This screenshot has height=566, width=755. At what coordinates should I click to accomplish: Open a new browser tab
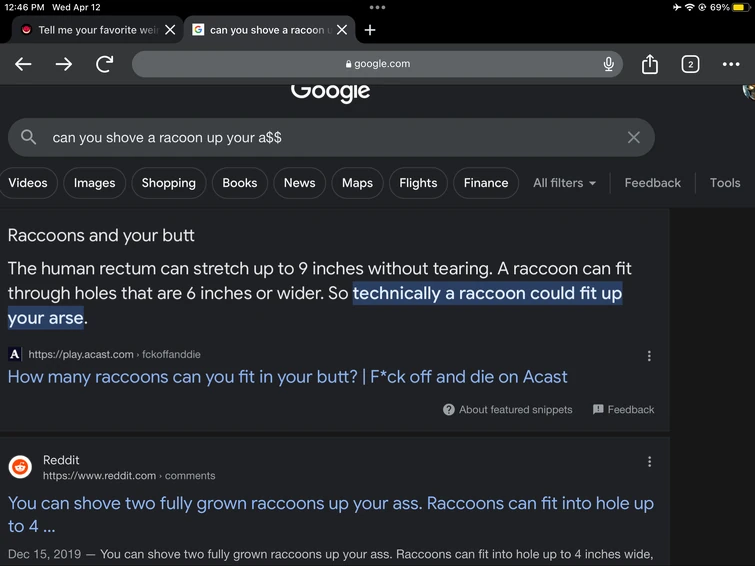pos(370,30)
